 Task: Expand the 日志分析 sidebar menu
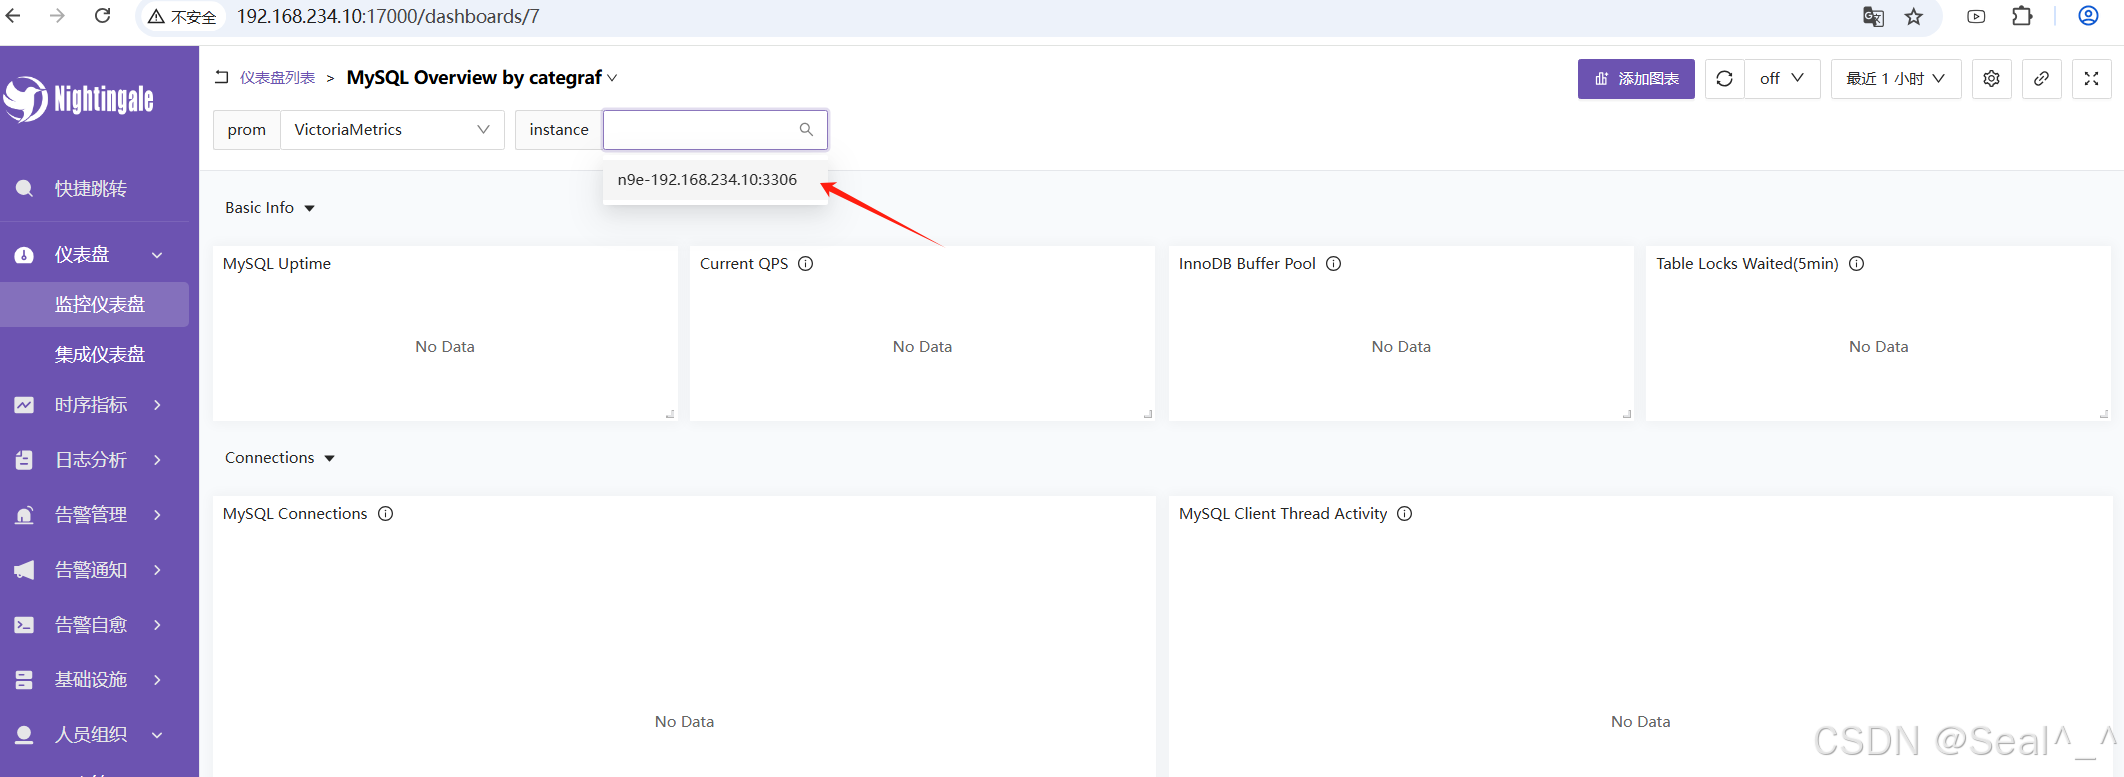(x=95, y=460)
